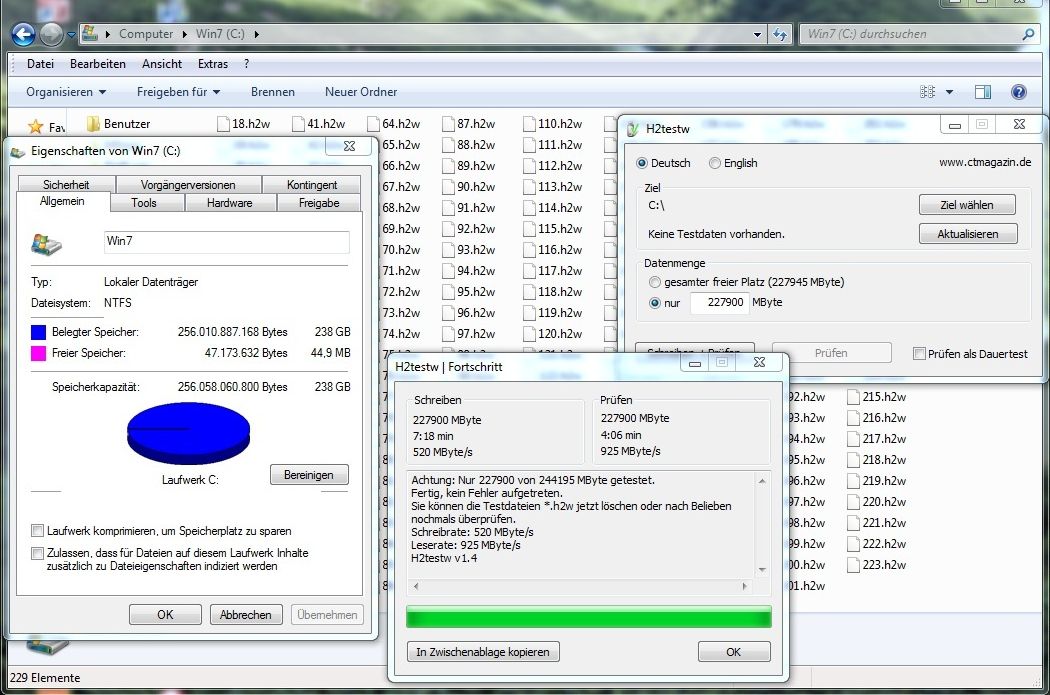Click the change view icon
This screenshot has width=1050, height=695.
(927, 92)
